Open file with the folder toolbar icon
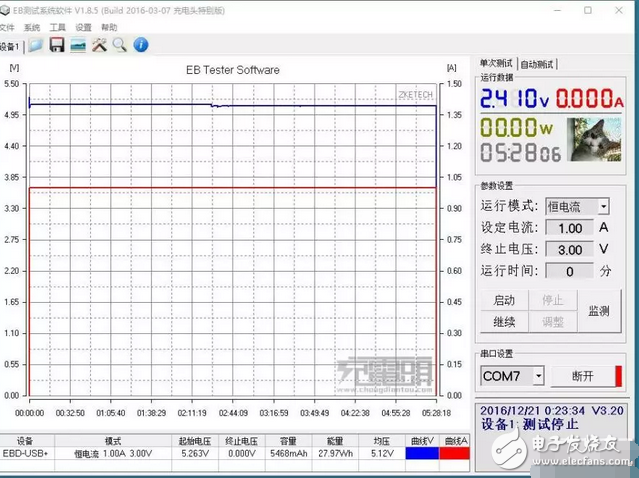 [x=36, y=45]
